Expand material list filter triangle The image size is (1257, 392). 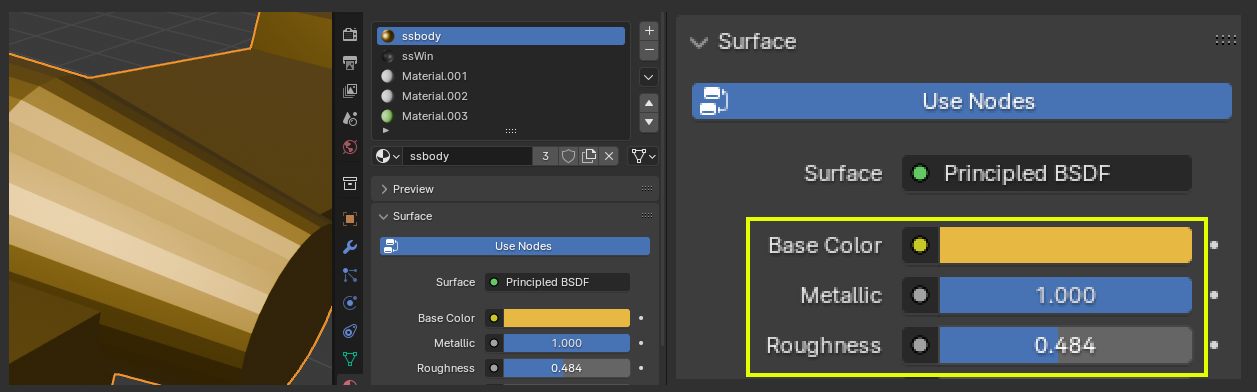[386, 131]
